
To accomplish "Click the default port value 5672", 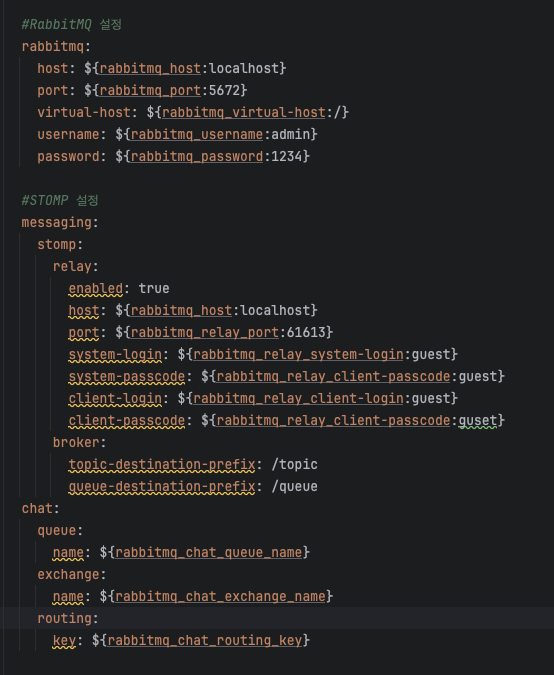I will 224,90.
